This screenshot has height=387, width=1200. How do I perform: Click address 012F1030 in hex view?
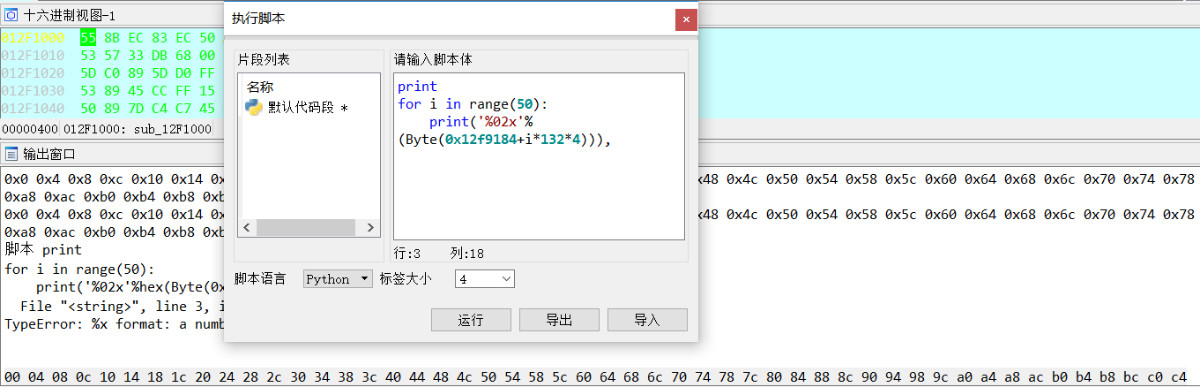(33, 90)
